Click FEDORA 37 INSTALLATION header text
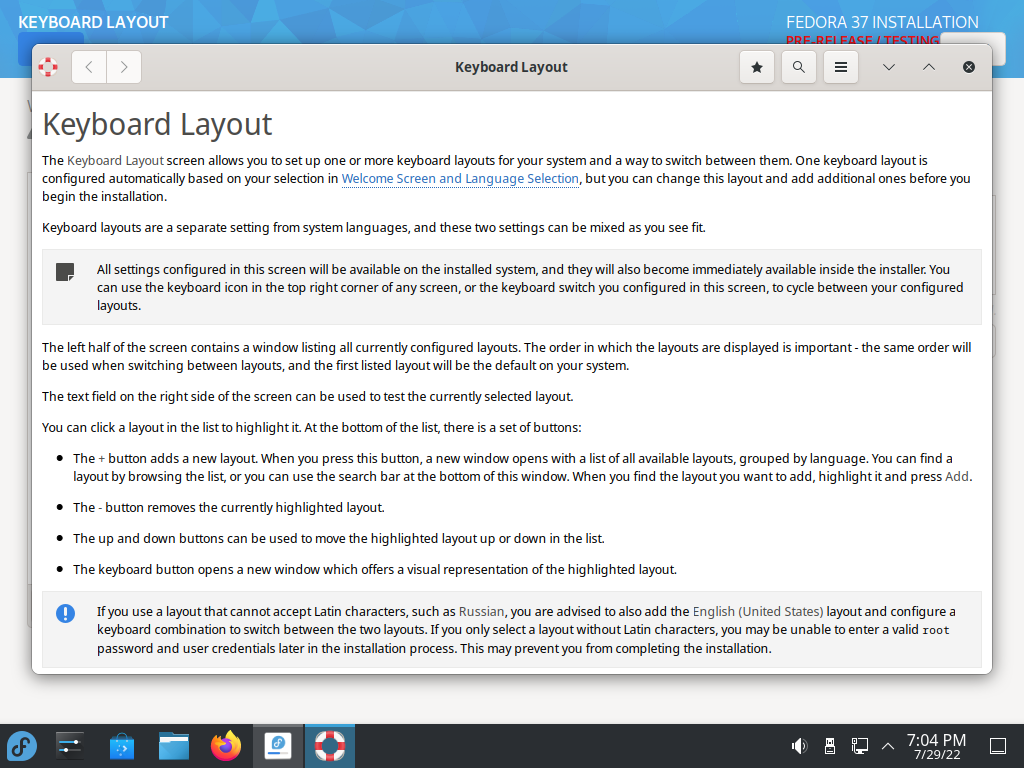 (882, 22)
